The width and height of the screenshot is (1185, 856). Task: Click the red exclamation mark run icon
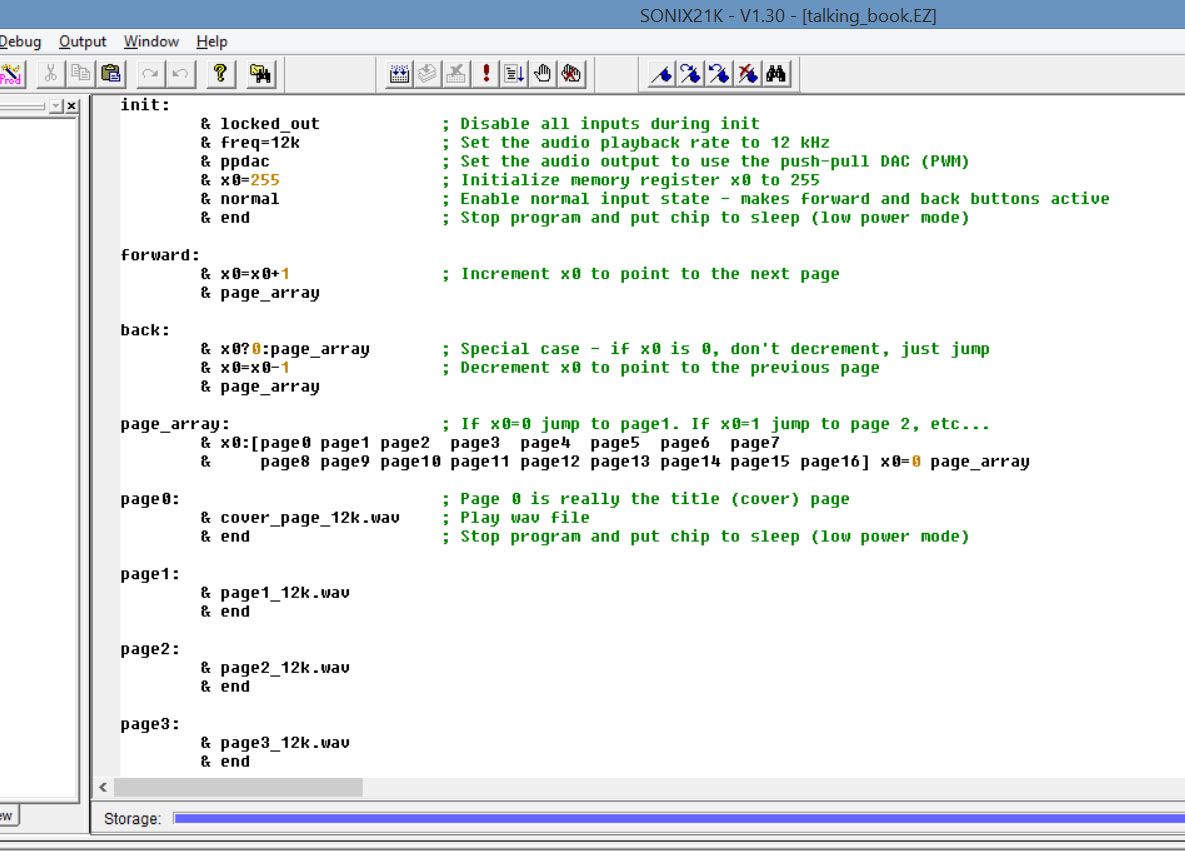pos(485,73)
